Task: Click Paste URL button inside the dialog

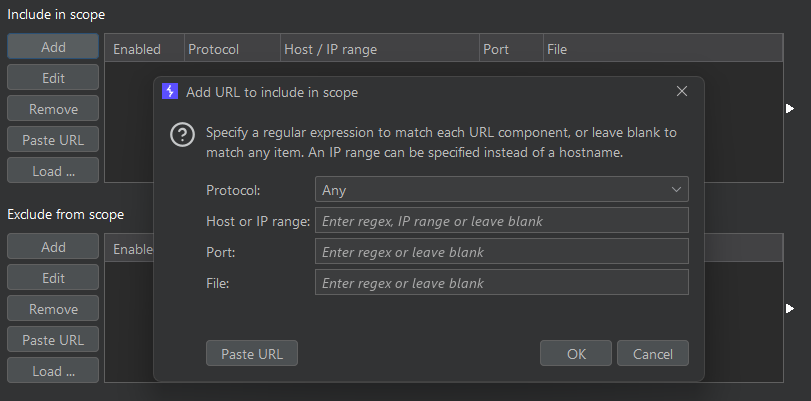Action: (x=252, y=353)
